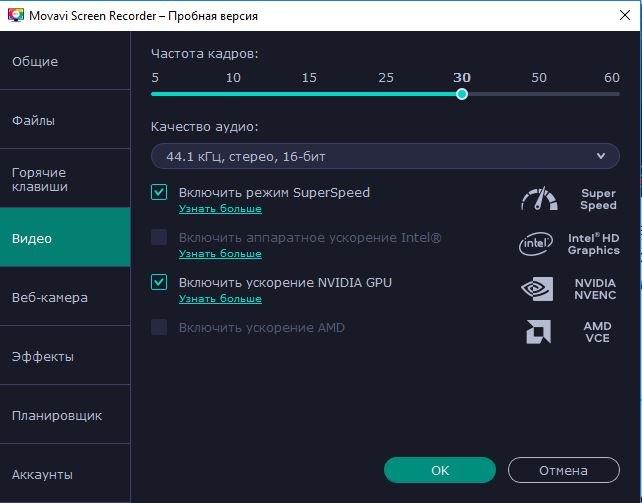
Task: Switch to the Файлы tab
Action: point(65,120)
